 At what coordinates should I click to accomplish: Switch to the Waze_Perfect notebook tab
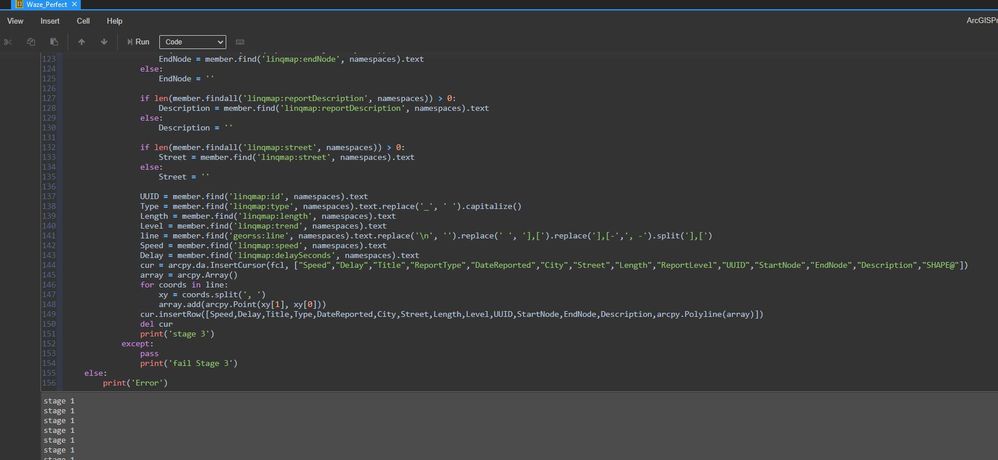[x=46, y=4]
